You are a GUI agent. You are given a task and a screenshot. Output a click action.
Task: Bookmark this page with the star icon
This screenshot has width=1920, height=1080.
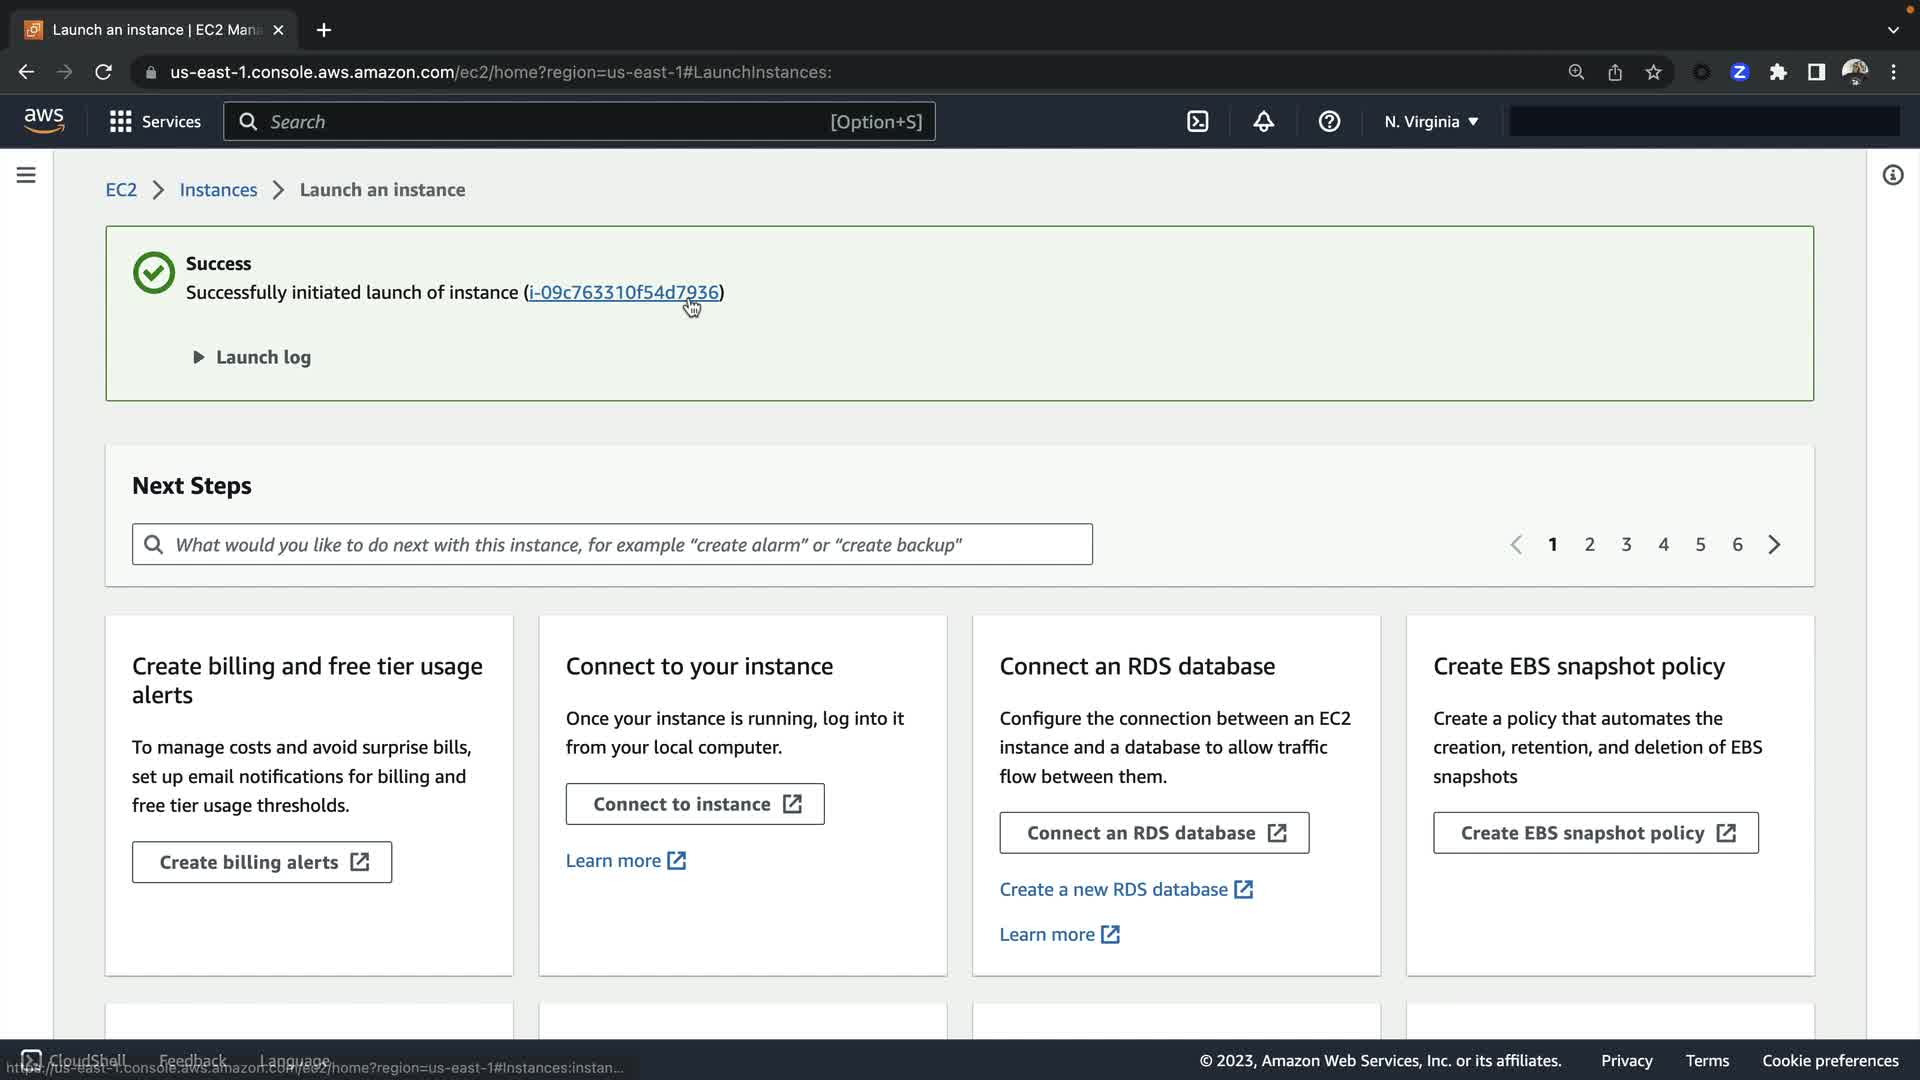tap(1653, 72)
